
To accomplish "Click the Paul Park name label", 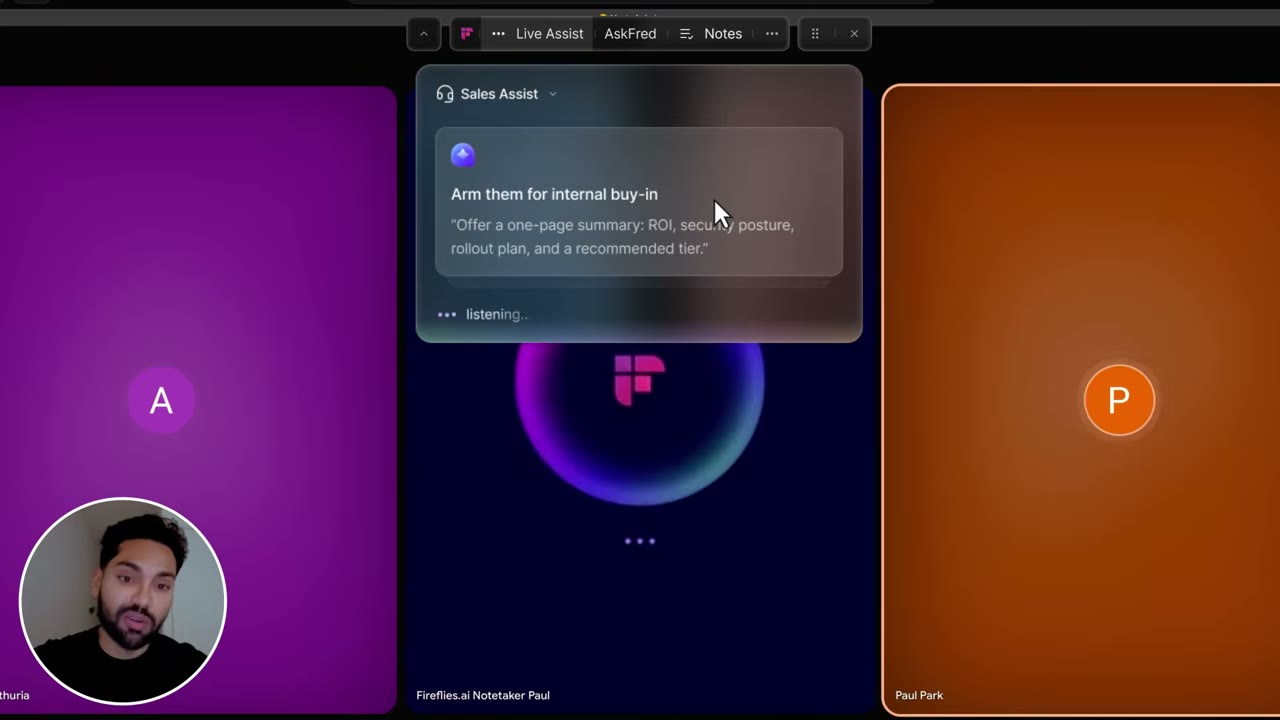I will (x=919, y=695).
